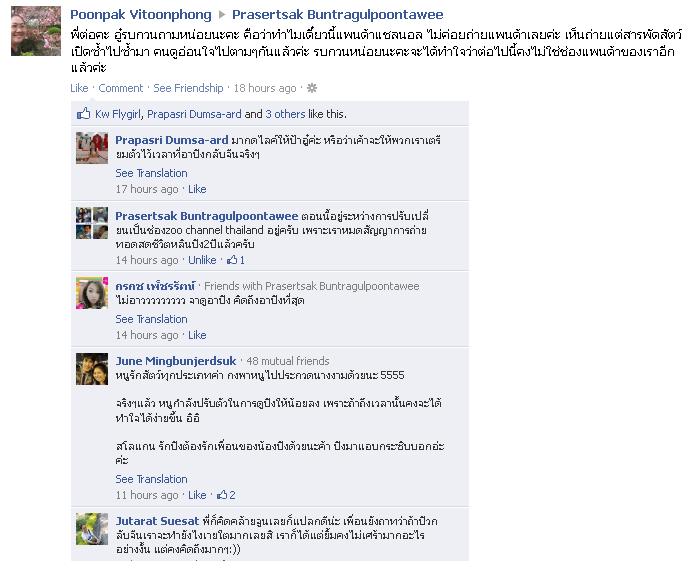The image size is (694, 574).
Task: Open Prasertsak Buntragulpoontawee name in post header
Action: tap(338, 15)
